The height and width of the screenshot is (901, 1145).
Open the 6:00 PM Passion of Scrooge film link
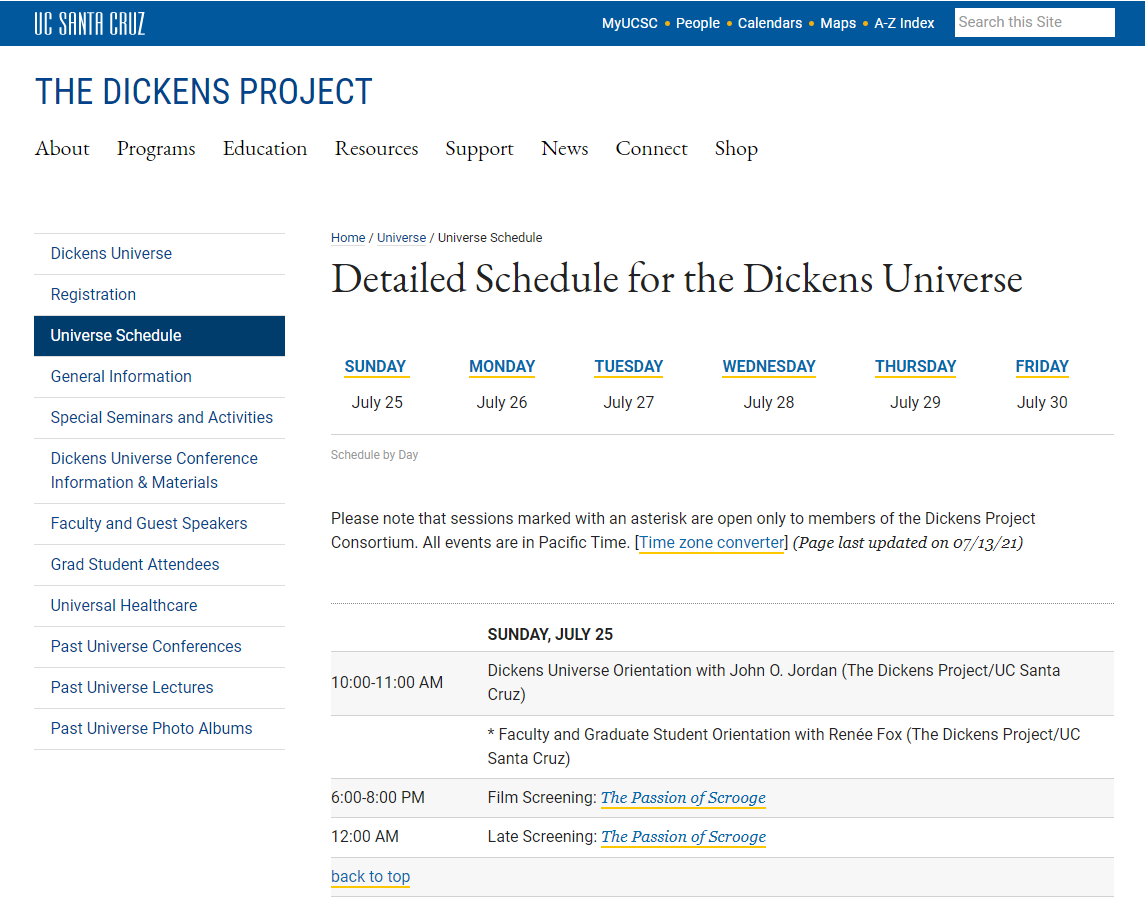pos(683,798)
